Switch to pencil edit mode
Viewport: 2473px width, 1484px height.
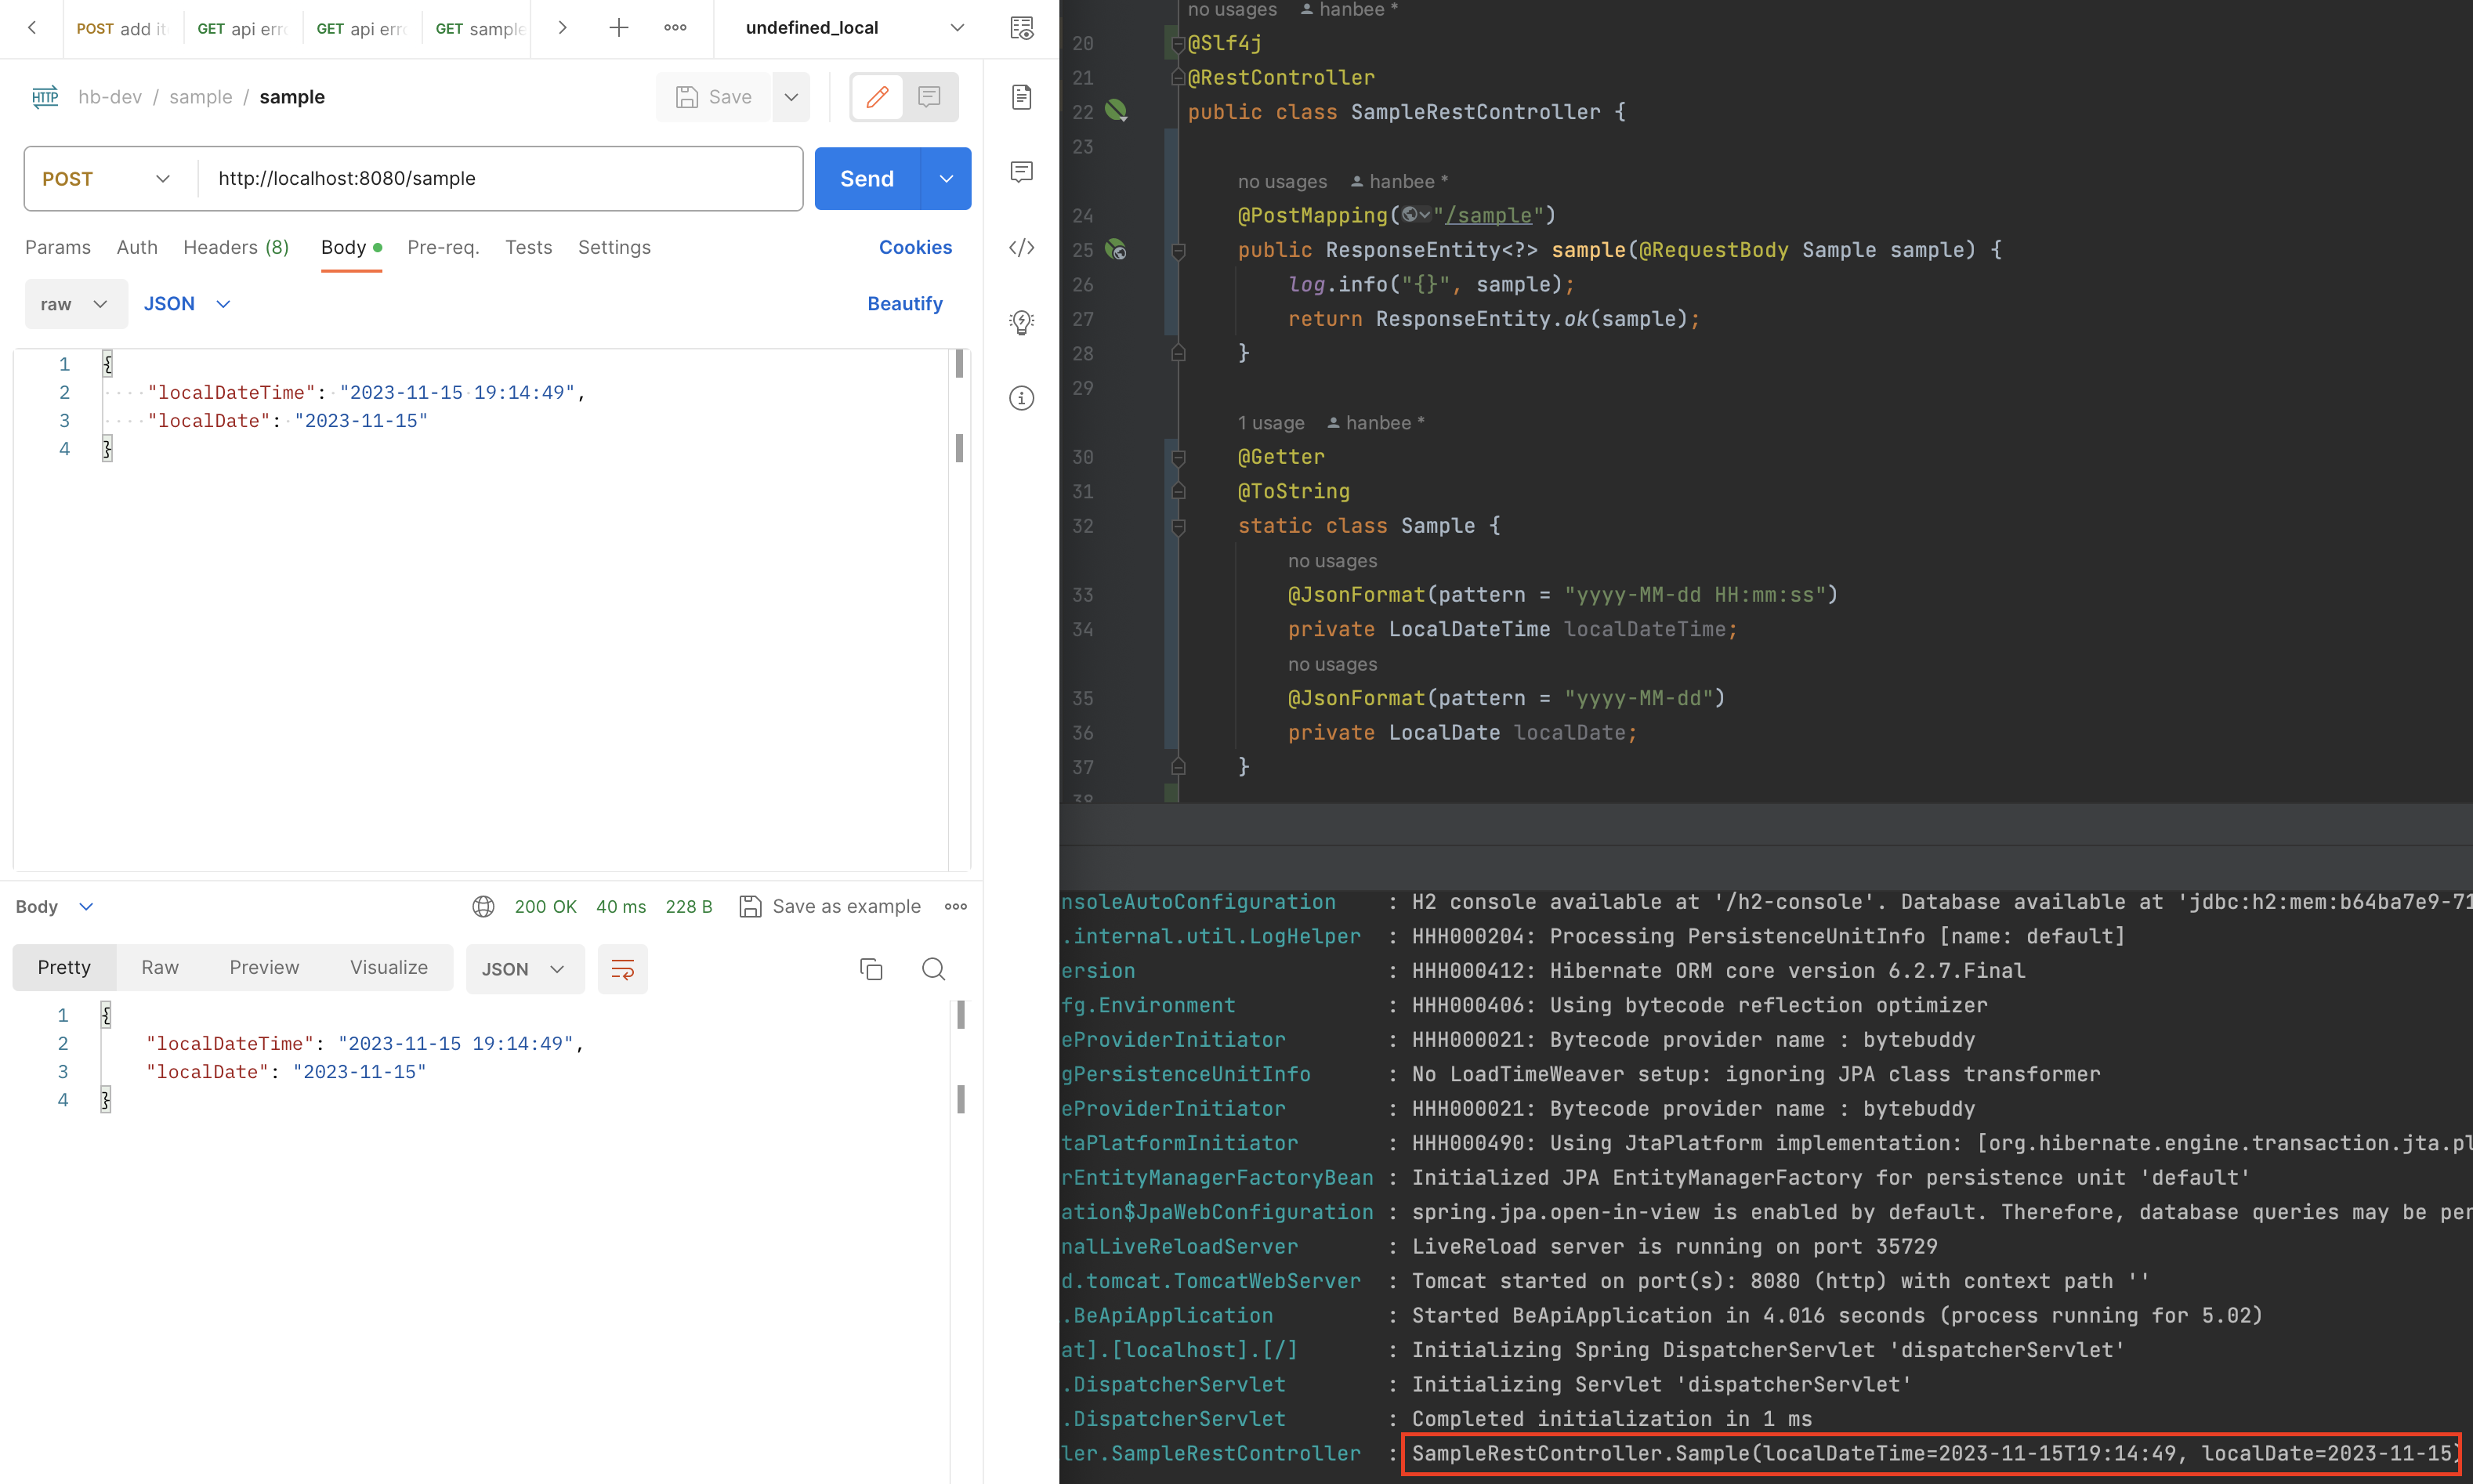pyautogui.click(x=877, y=97)
